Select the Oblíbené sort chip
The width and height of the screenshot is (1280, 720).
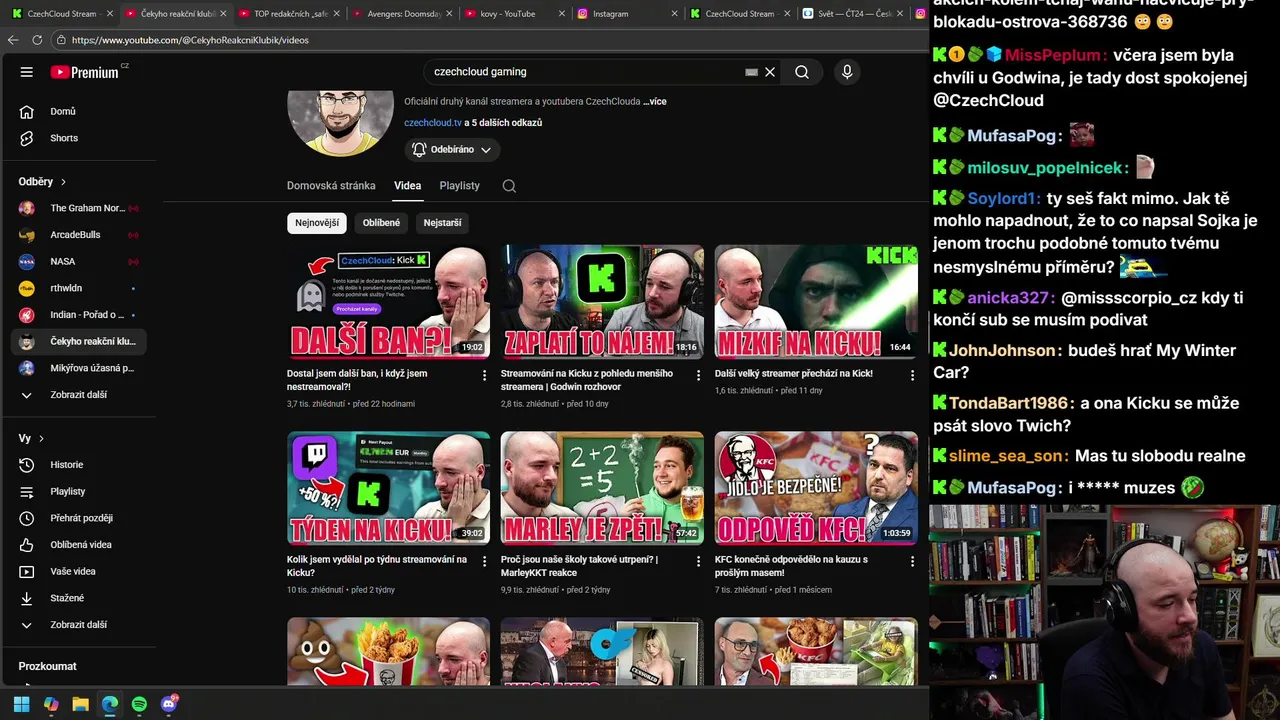381,223
